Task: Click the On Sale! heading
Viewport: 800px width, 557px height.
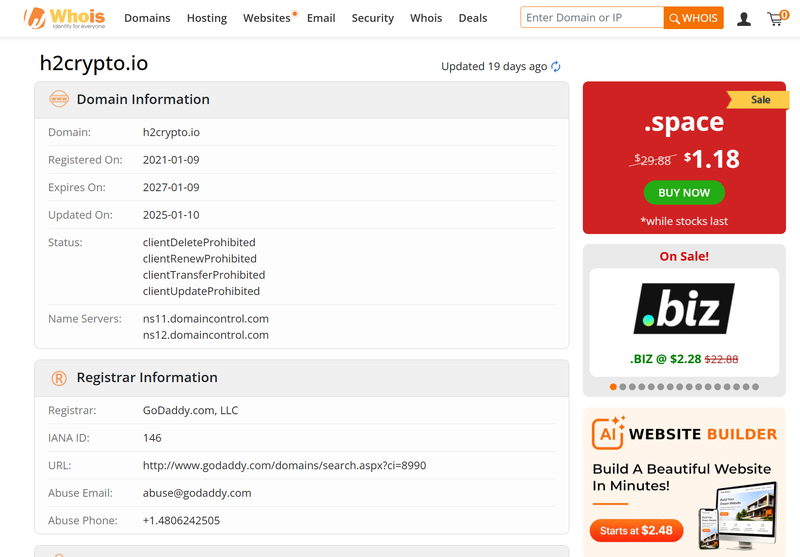Action: (x=684, y=256)
